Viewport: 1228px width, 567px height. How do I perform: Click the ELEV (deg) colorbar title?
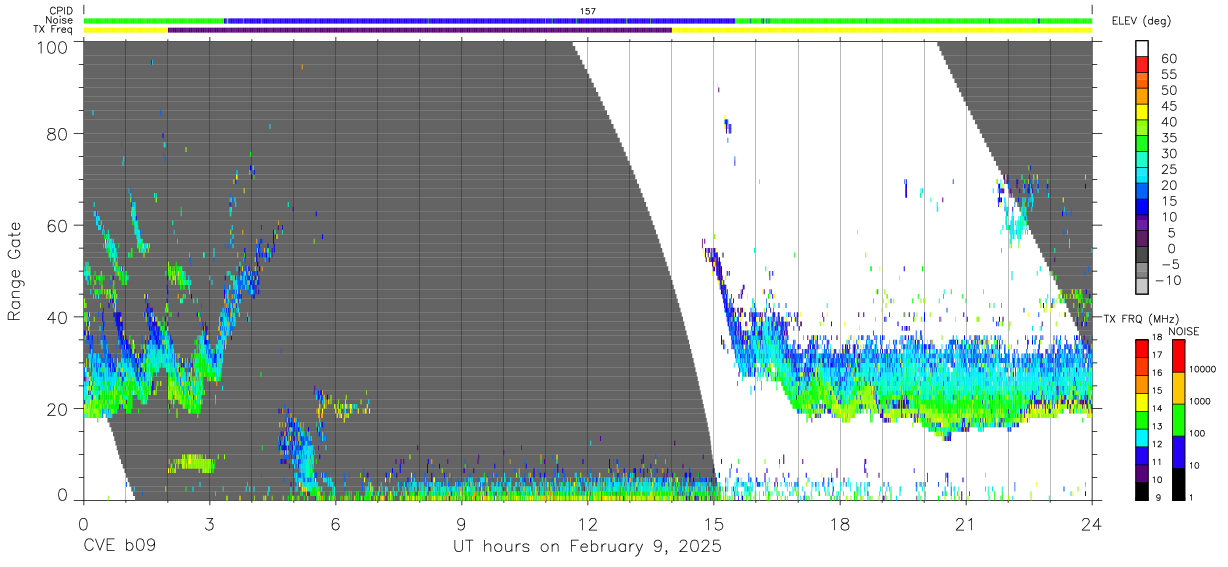point(1142,21)
